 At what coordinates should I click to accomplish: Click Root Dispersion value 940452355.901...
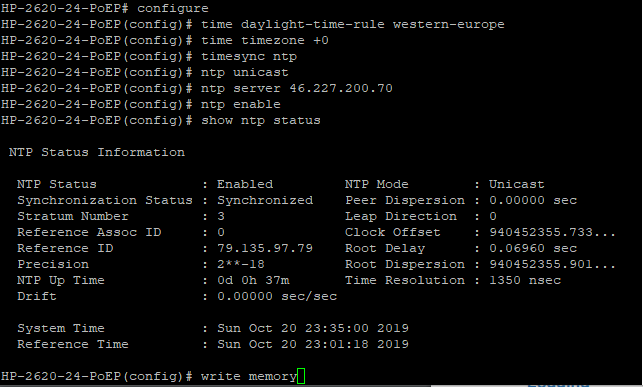(x=552, y=264)
